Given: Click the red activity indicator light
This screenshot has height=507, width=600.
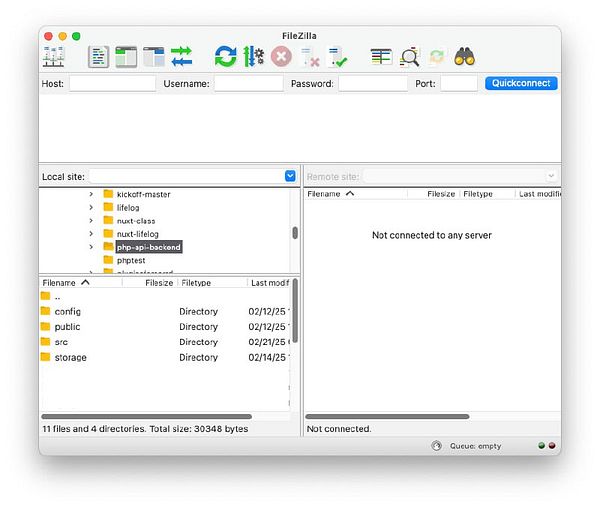Looking at the screenshot, I should (x=552, y=446).
